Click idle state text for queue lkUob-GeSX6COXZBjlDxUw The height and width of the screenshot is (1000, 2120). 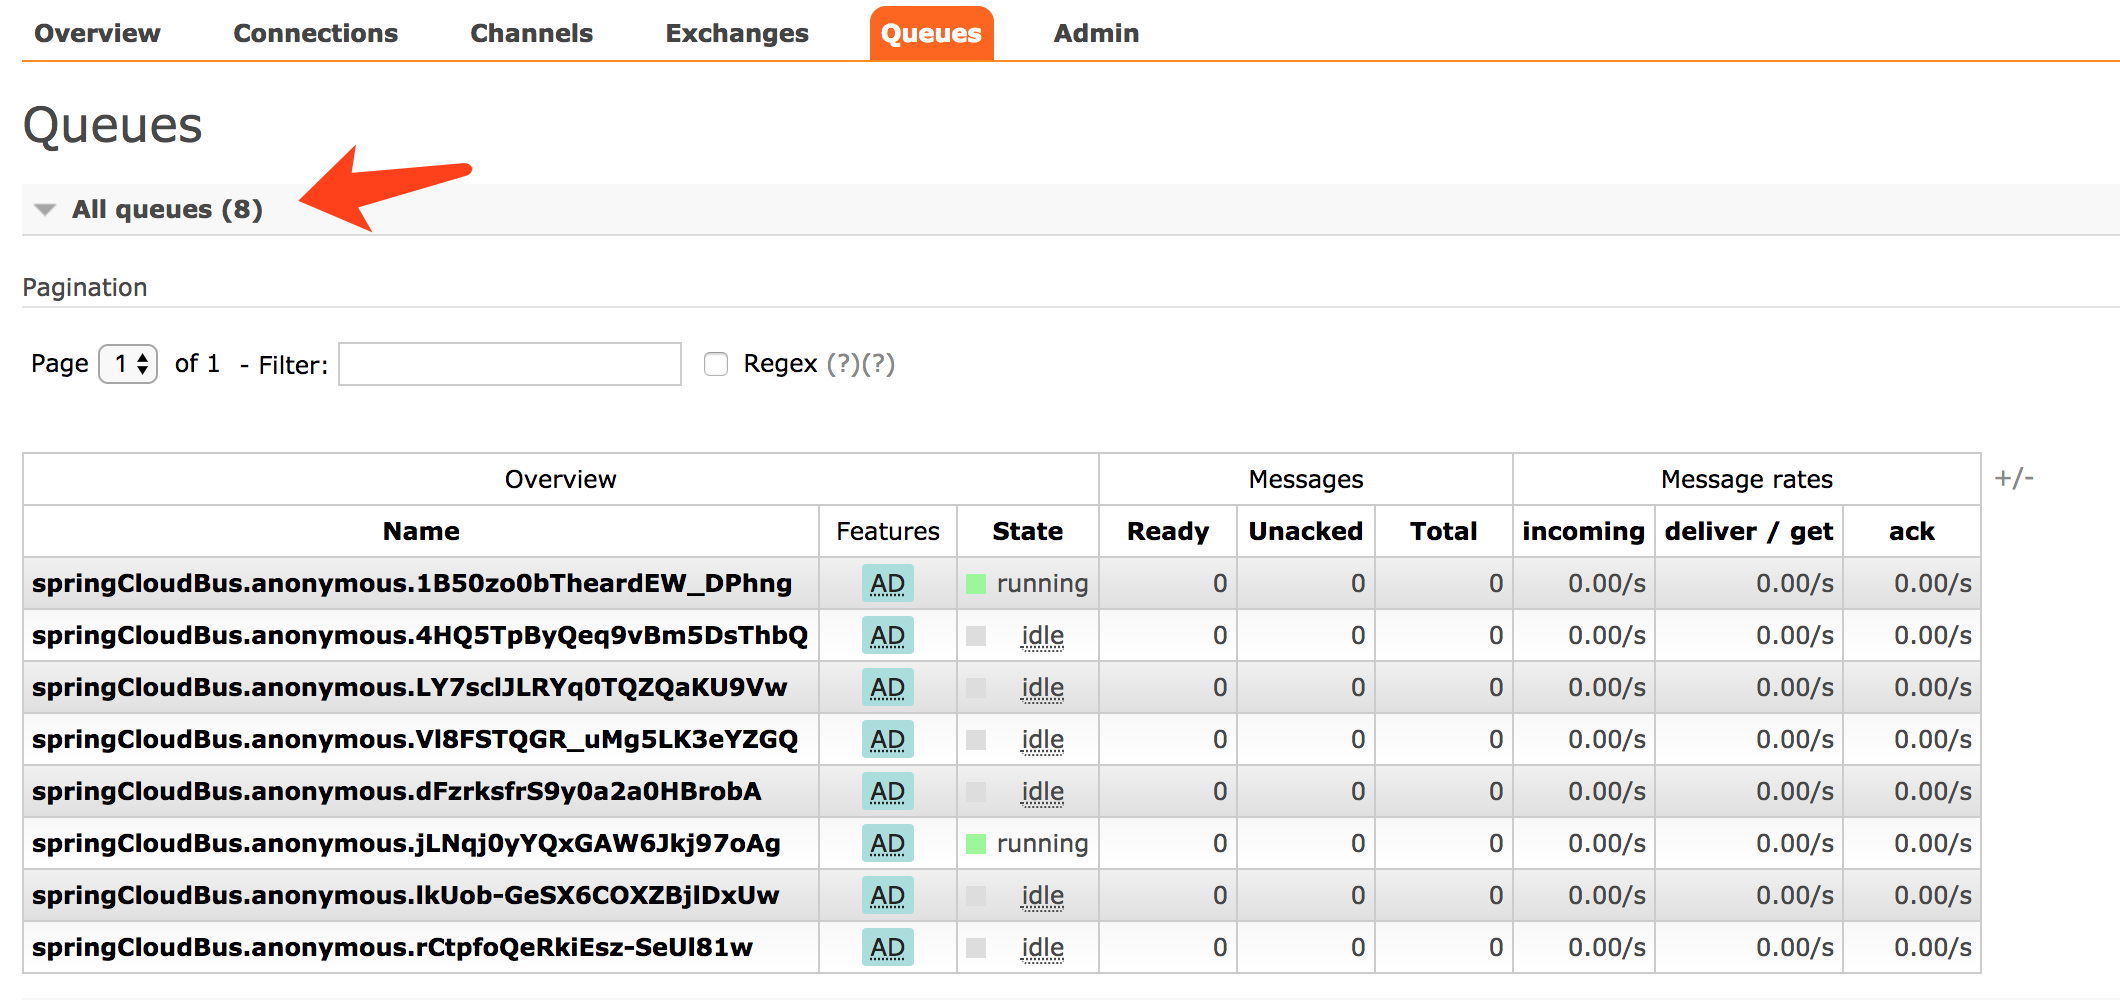pyautogui.click(x=1042, y=896)
